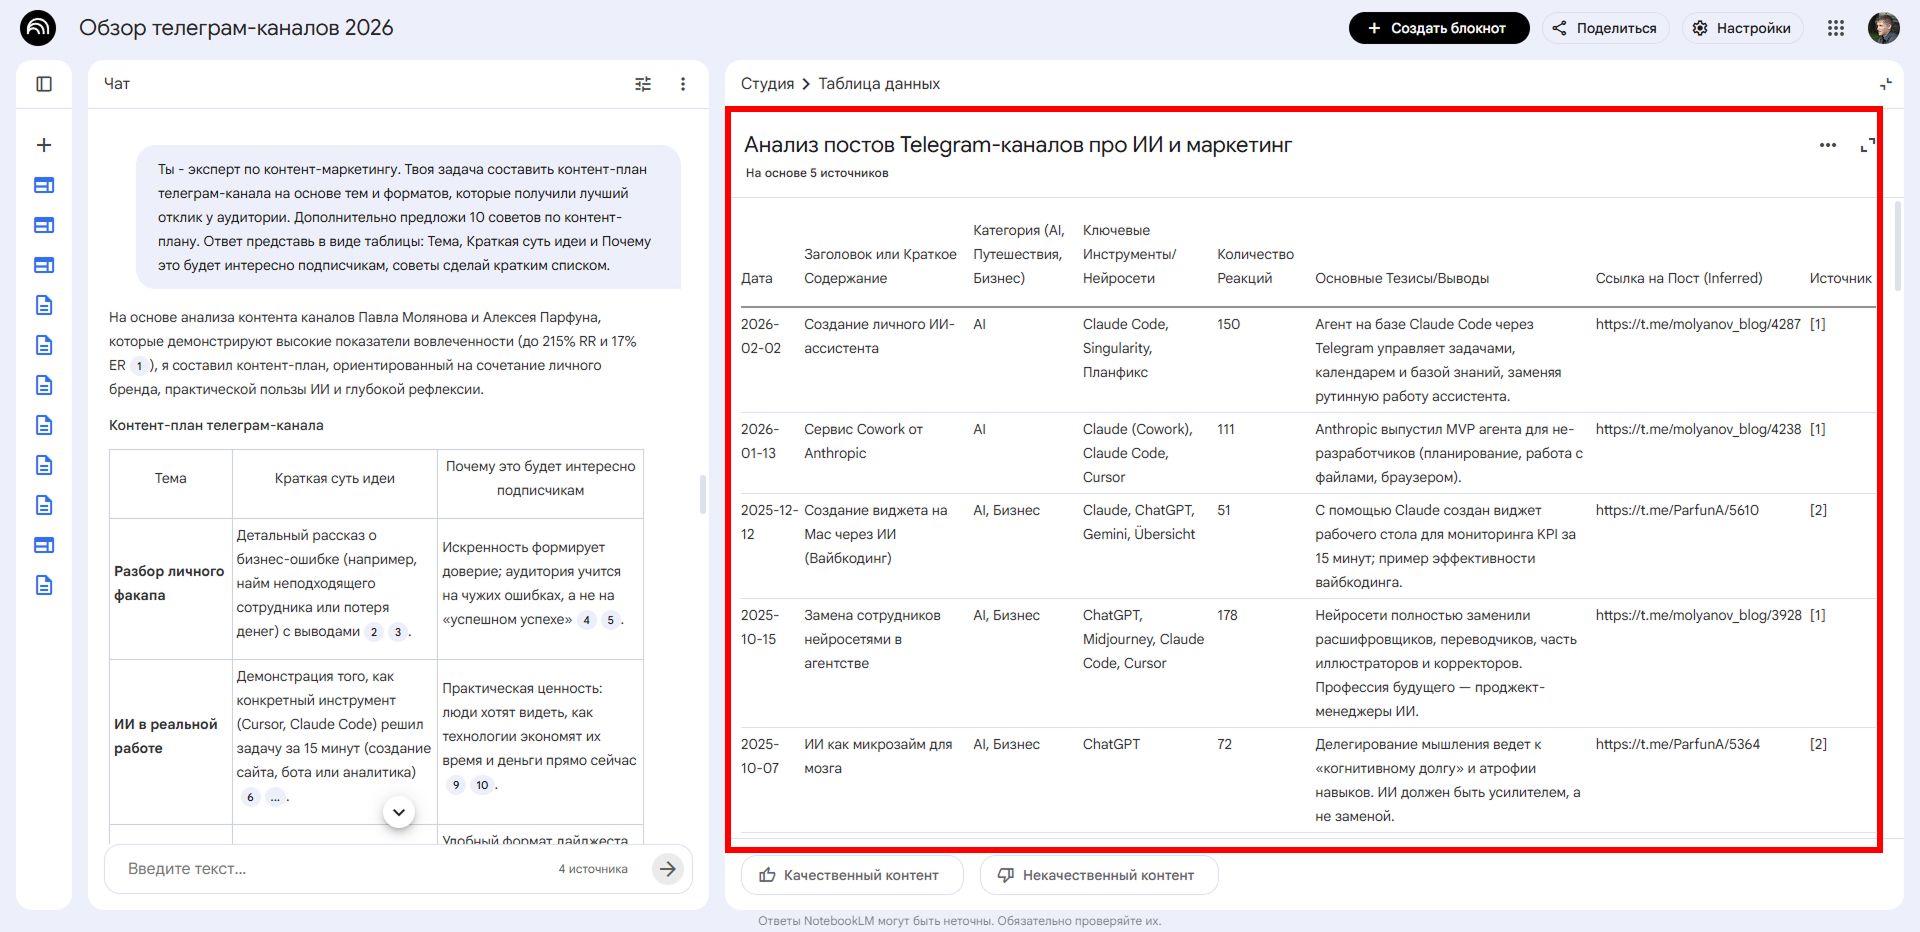Create a new notebook with Создать блокнот
Image resolution: width=1920 pixels, height=932 pixels.
[1438, 28]
